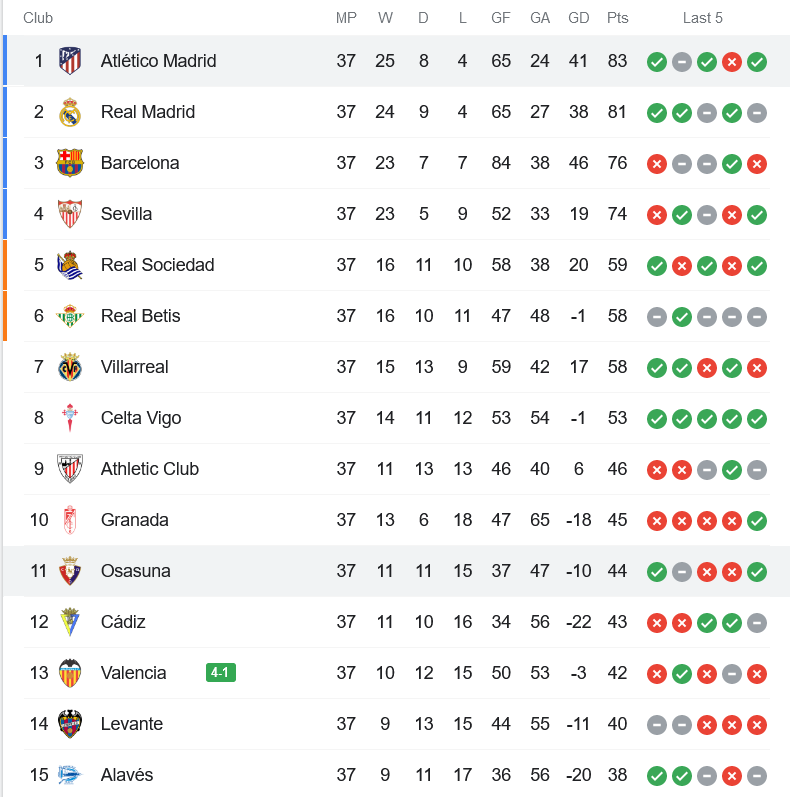Click the Villarreal yellow crest
790x797 pixels.
point(70,367)
